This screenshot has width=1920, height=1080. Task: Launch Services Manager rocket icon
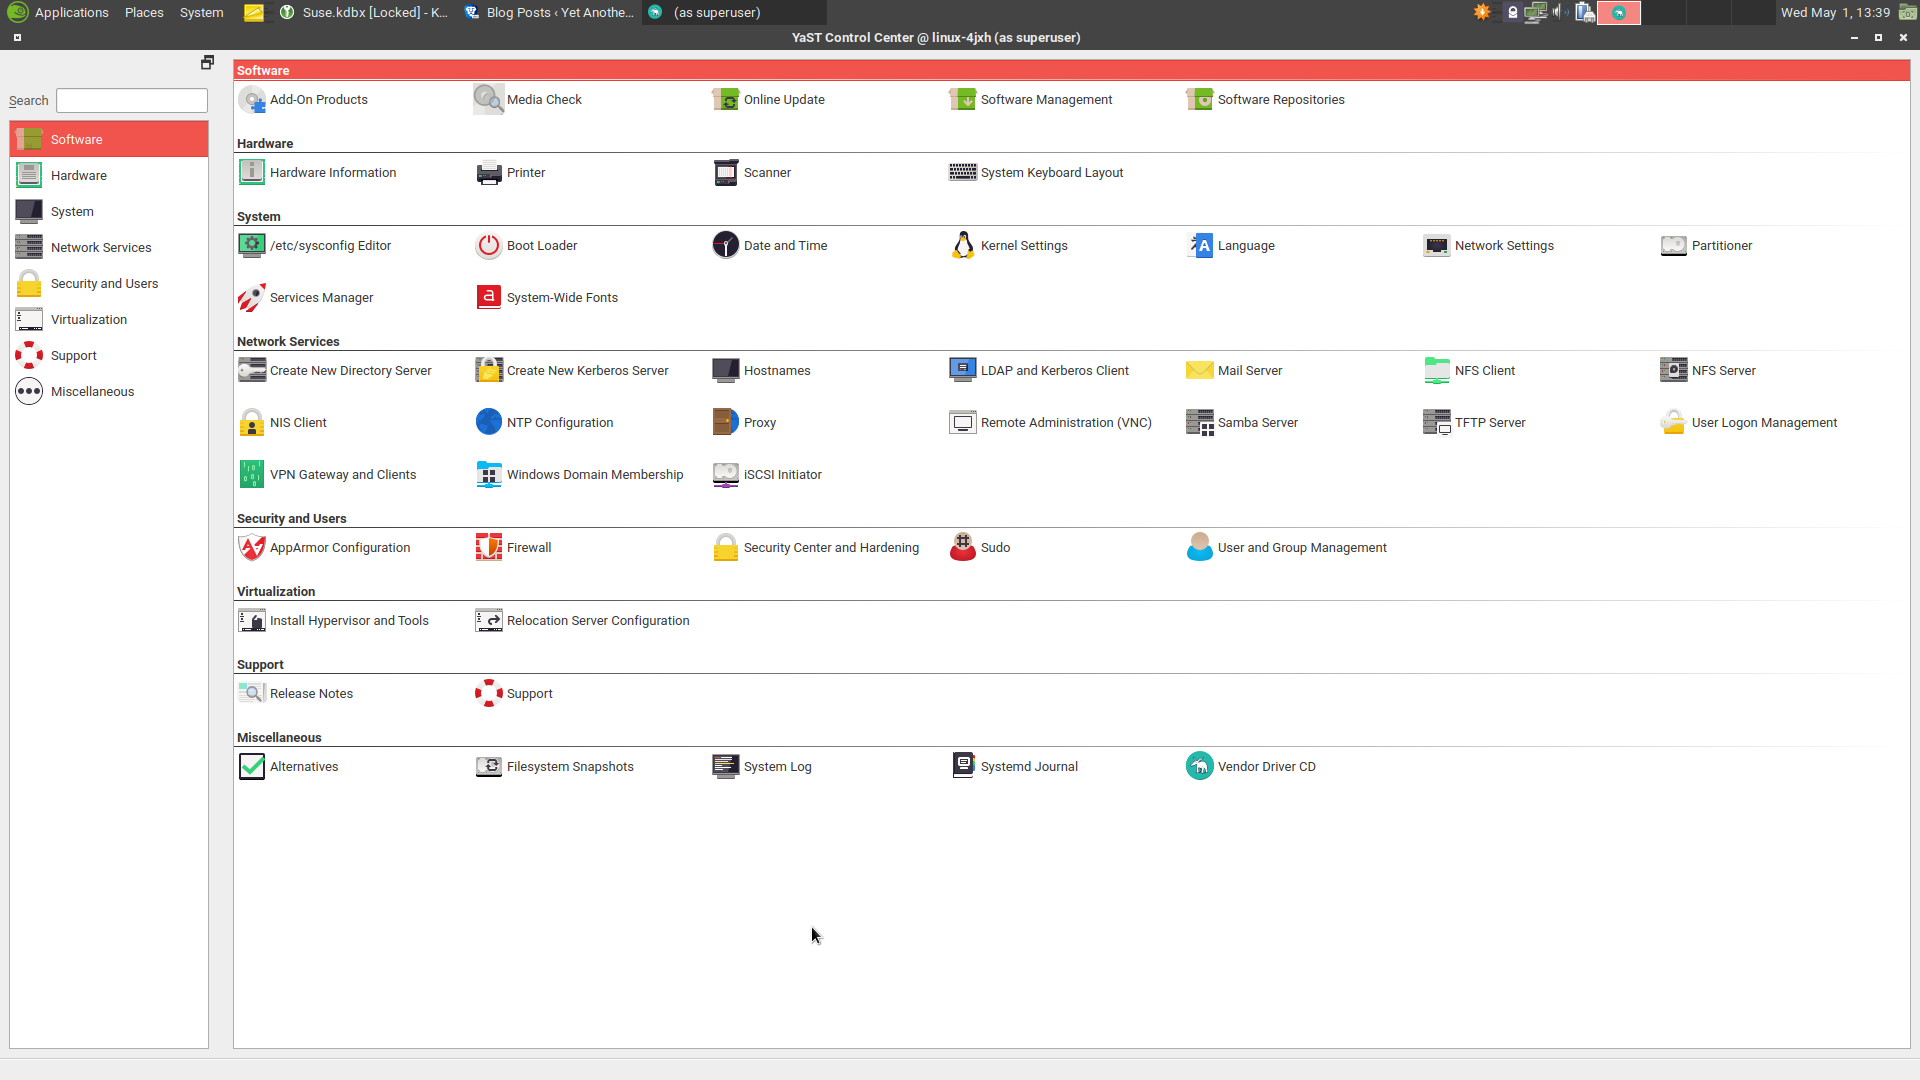point(251,297)
